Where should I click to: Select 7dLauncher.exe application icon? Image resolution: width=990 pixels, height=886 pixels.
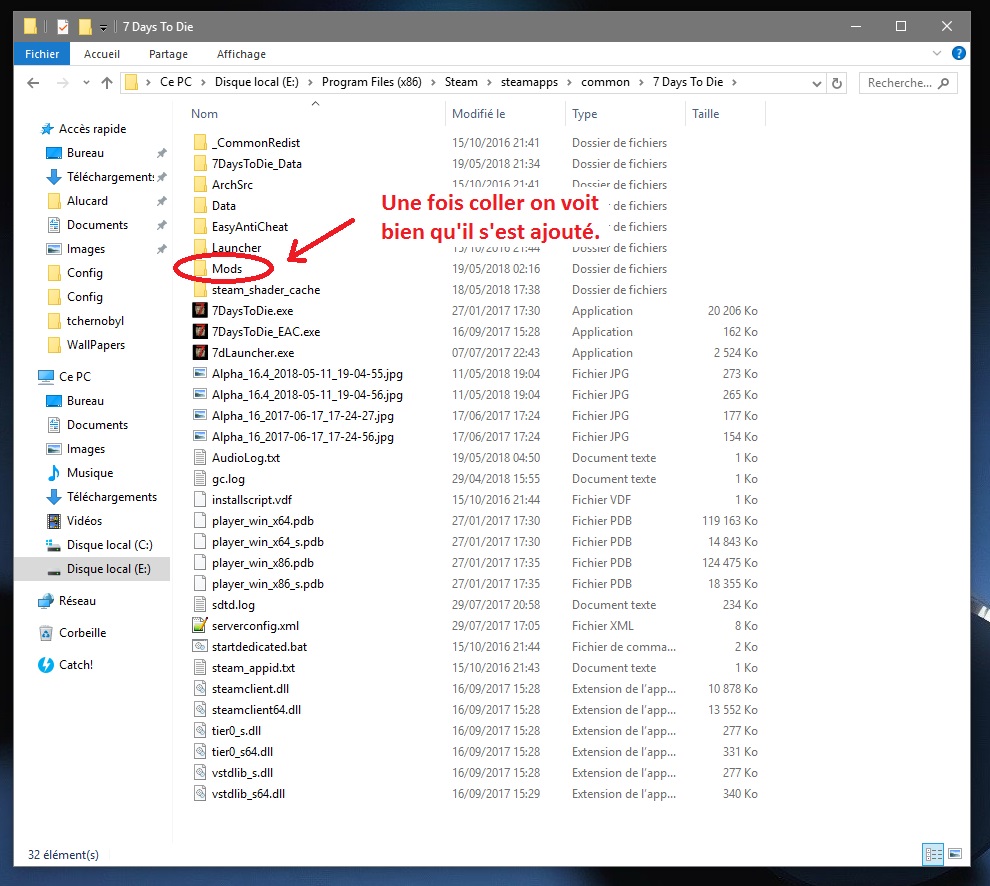click(200, 352)
